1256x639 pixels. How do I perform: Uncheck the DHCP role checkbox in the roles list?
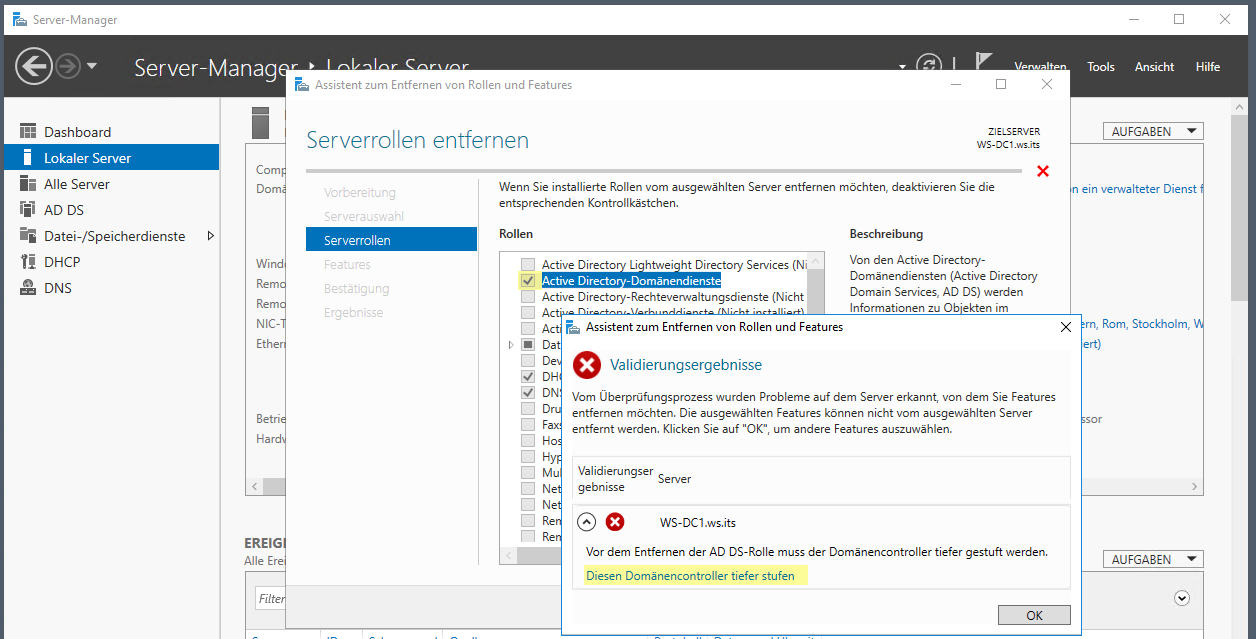[528, 377]
